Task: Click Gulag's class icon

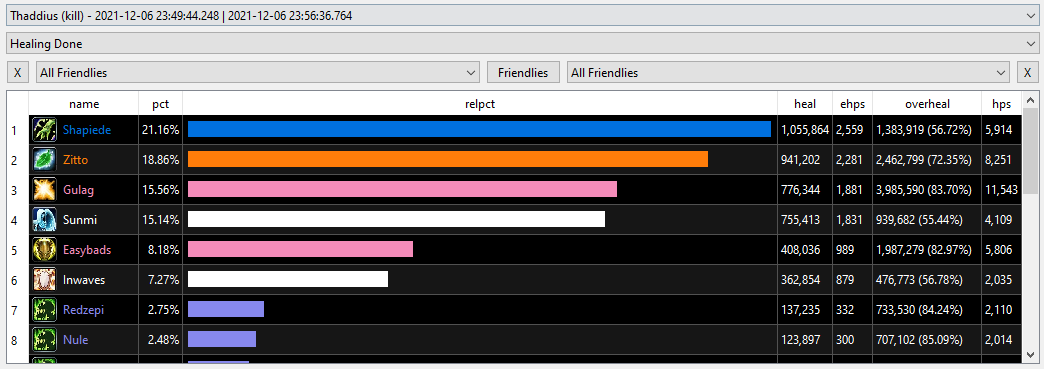Action: pos(44,190)
